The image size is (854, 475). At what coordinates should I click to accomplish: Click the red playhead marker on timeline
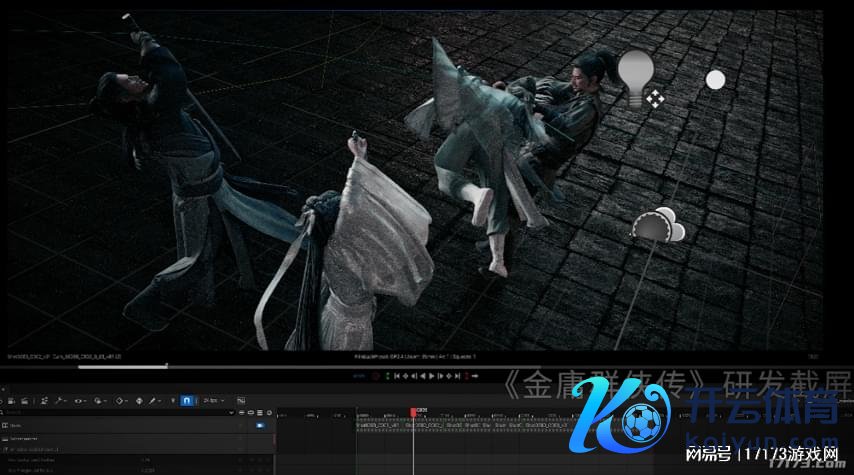(x=413, y=411)
